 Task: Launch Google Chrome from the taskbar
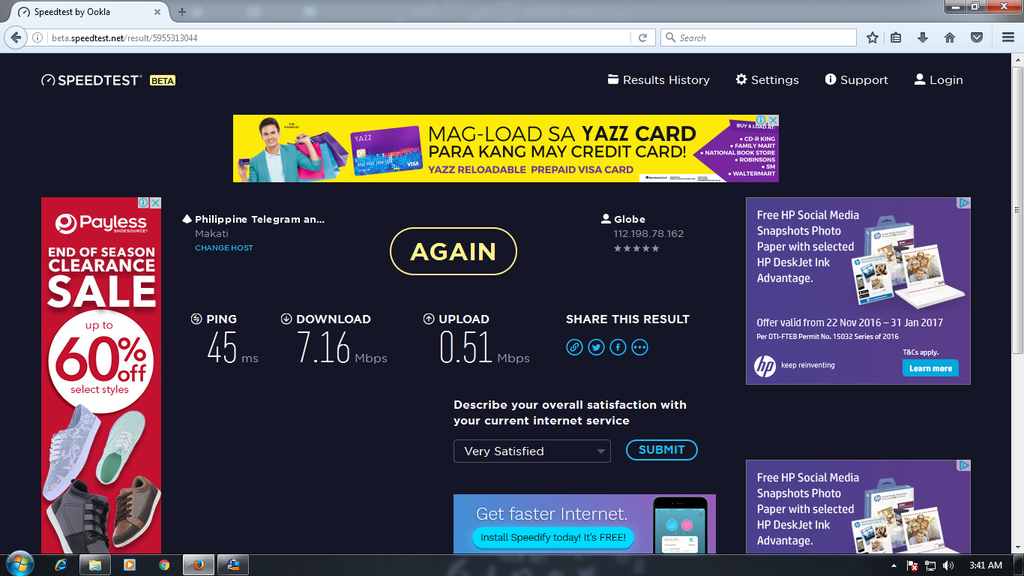point(164,565)
